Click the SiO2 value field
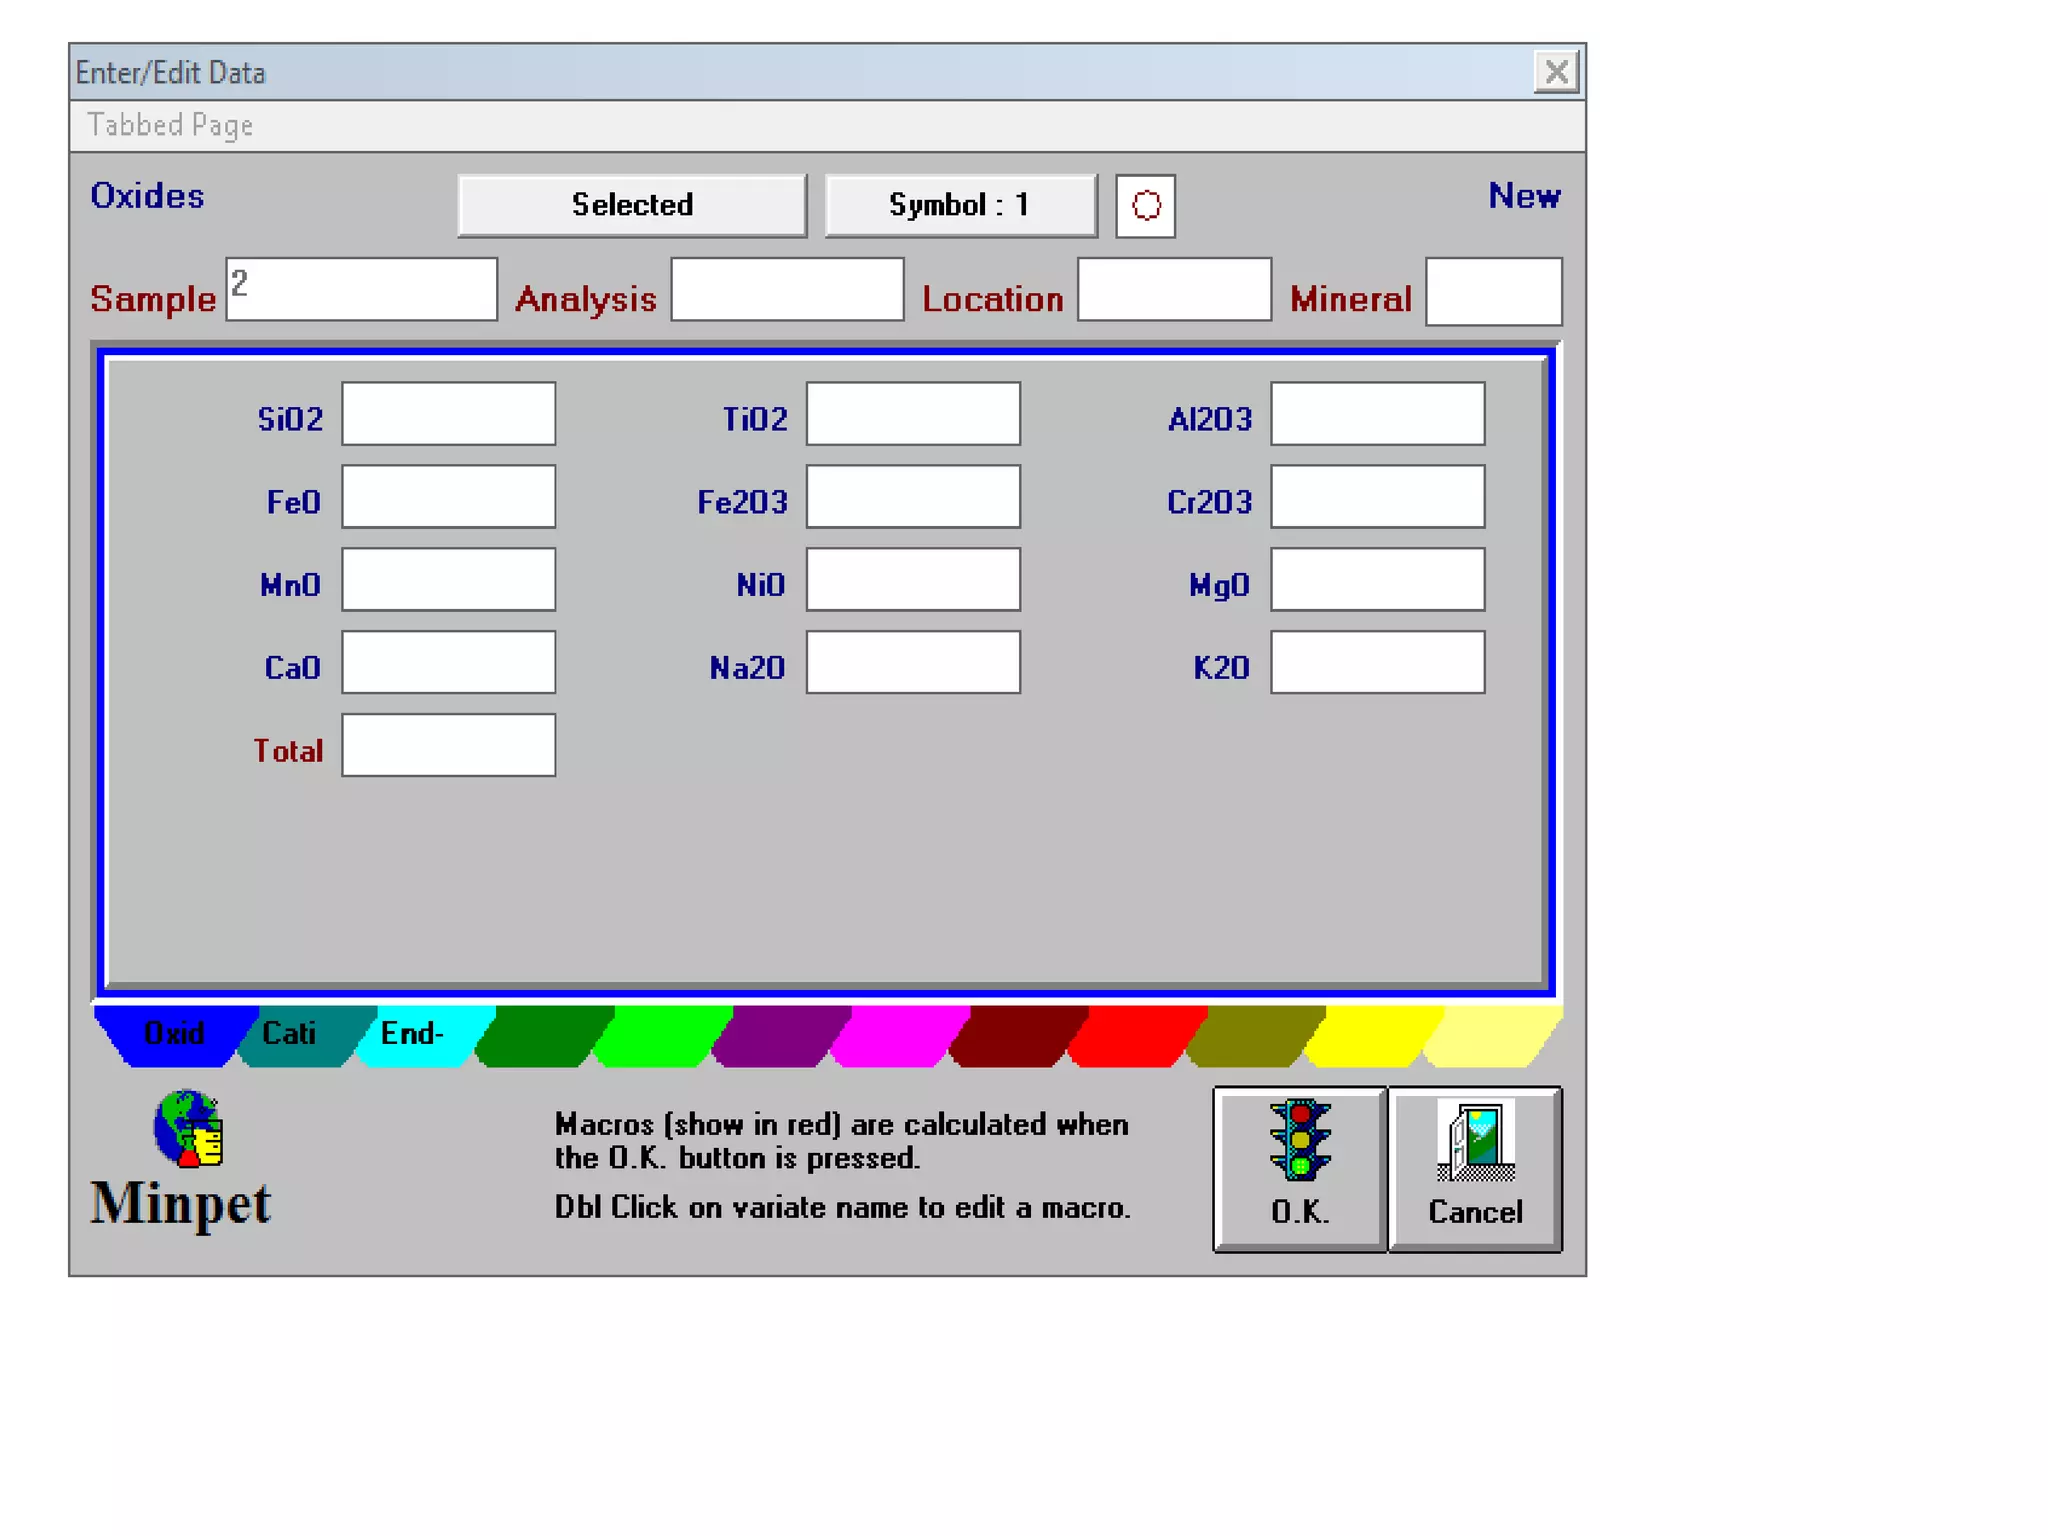The image size is (2048, 1536). coord(448,414)
